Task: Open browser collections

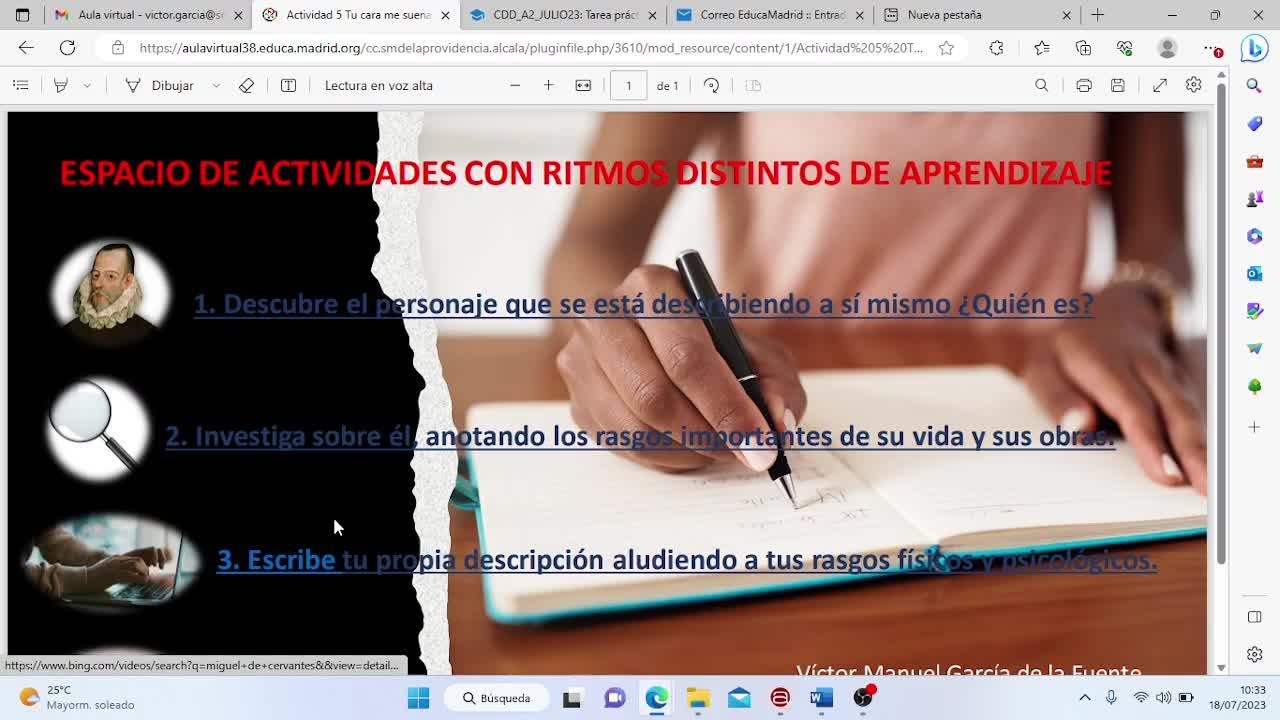Action: (1083, 48)
